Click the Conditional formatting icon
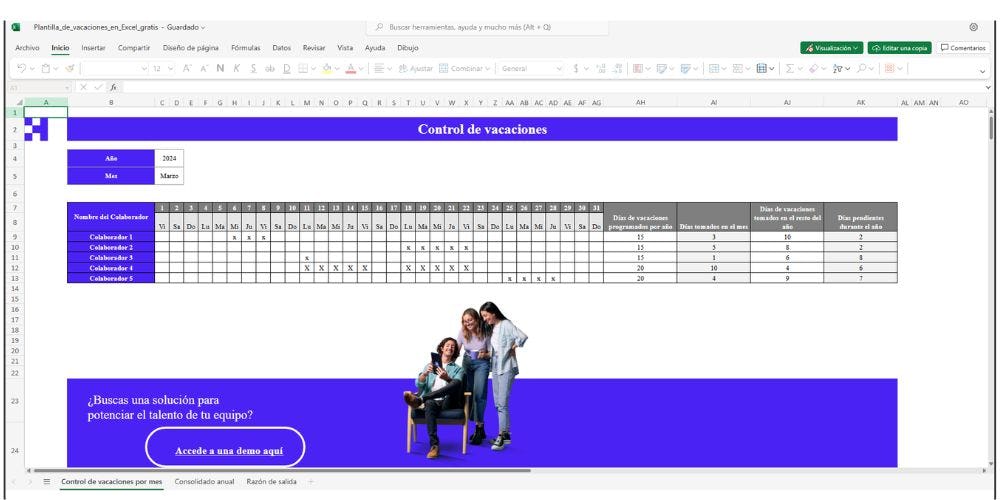 pyautogui.click(x=638, y=68)
